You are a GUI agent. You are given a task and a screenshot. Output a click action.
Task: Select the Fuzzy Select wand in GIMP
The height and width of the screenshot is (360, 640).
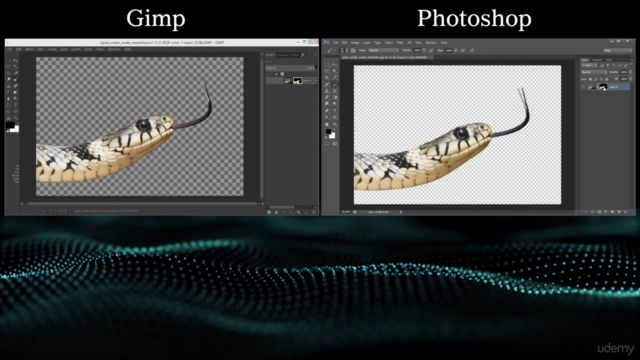15,66
